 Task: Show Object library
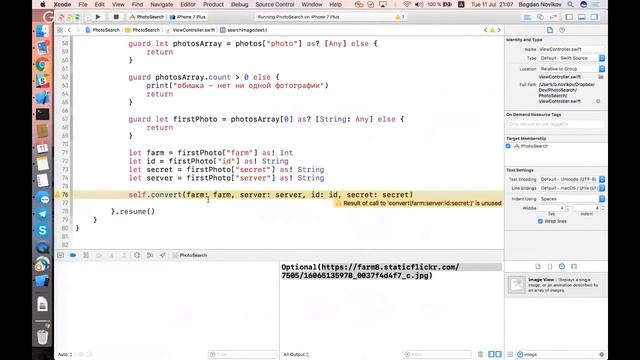click(562, 266)
